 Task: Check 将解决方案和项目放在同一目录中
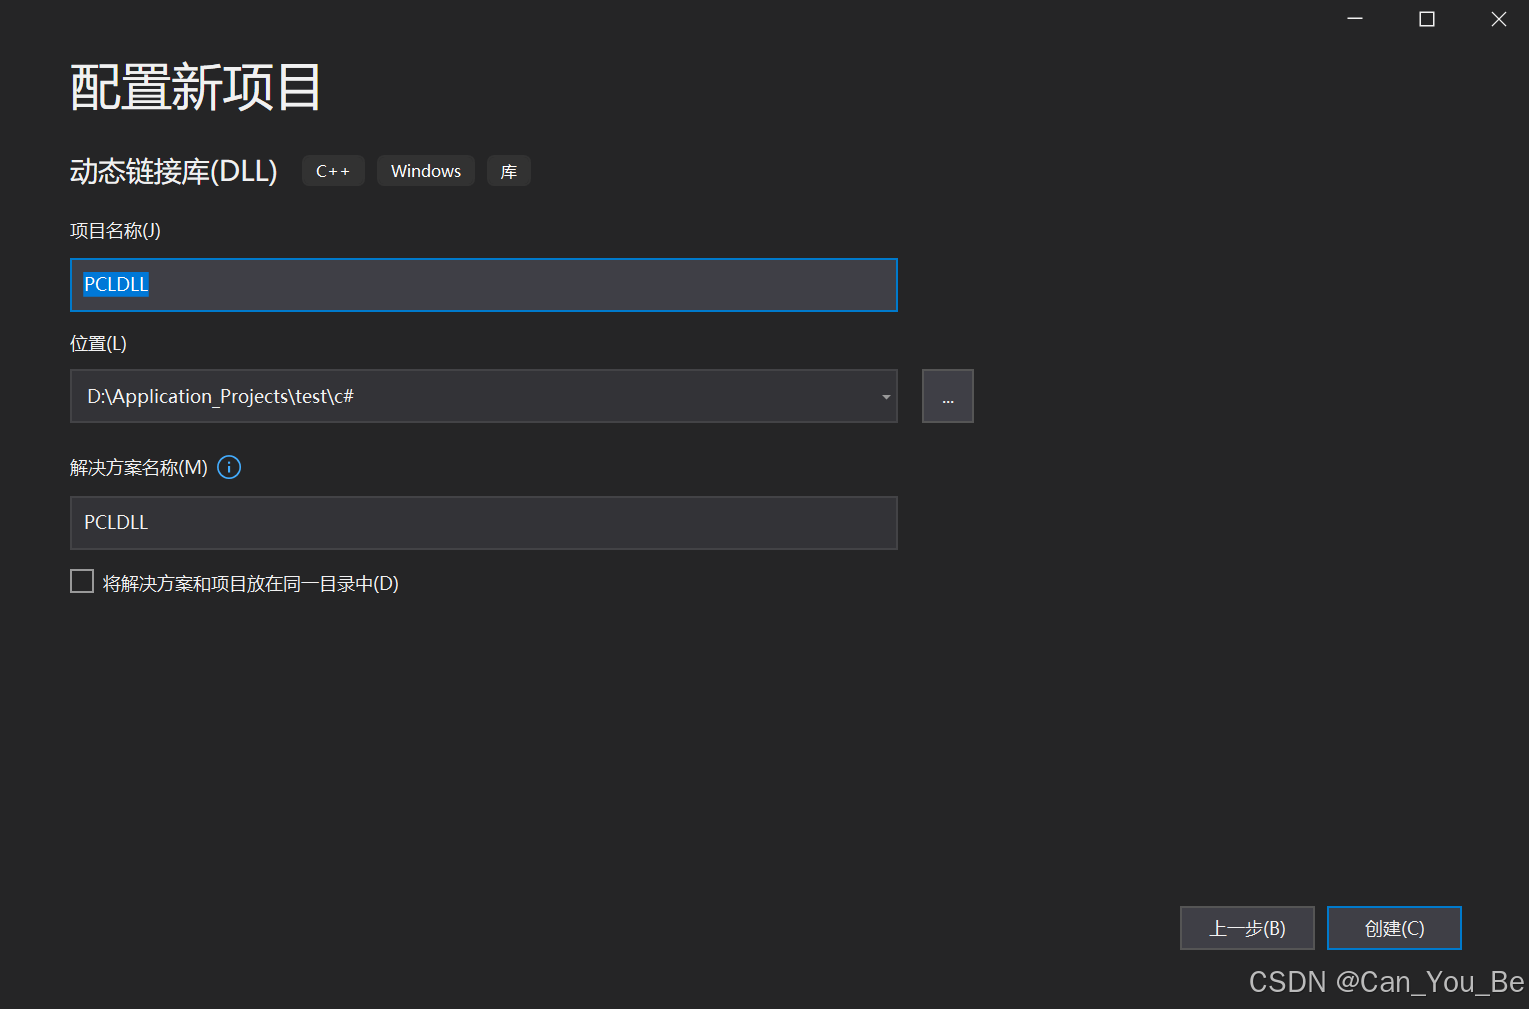tap(81, 580)
